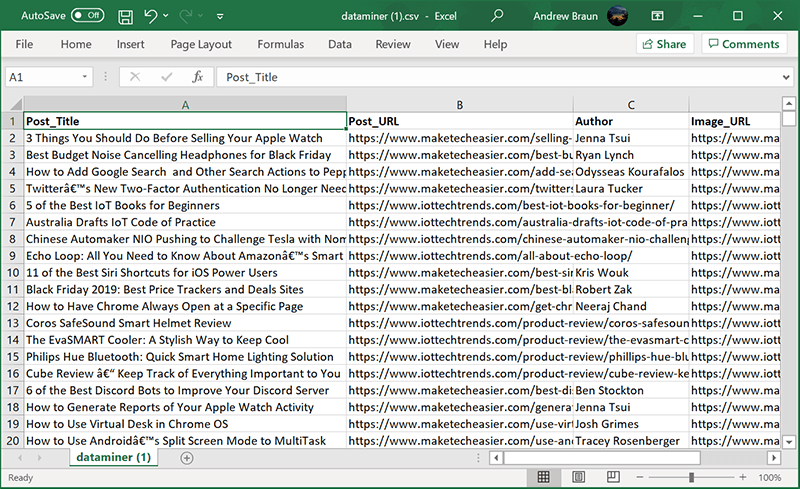
Task: Click the Insert Function fx icon
Action: (x=197, y=77)
